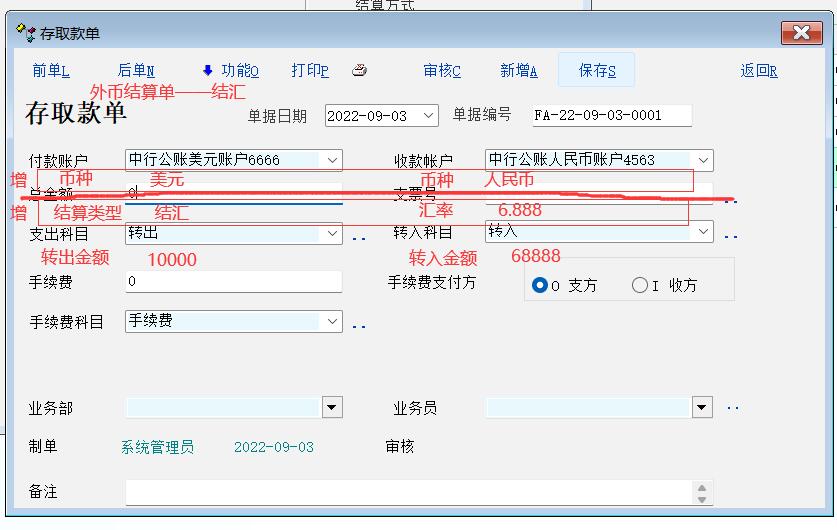Expand the 付款账户 account dropdown
The image size is (837, 530).
[x=333, y=160]
